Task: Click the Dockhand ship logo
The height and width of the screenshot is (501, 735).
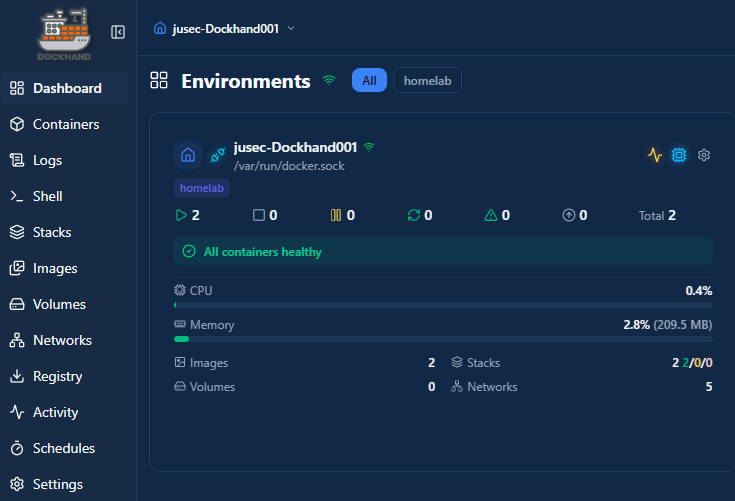Action: pyautogui.click(x=63, y=33)
